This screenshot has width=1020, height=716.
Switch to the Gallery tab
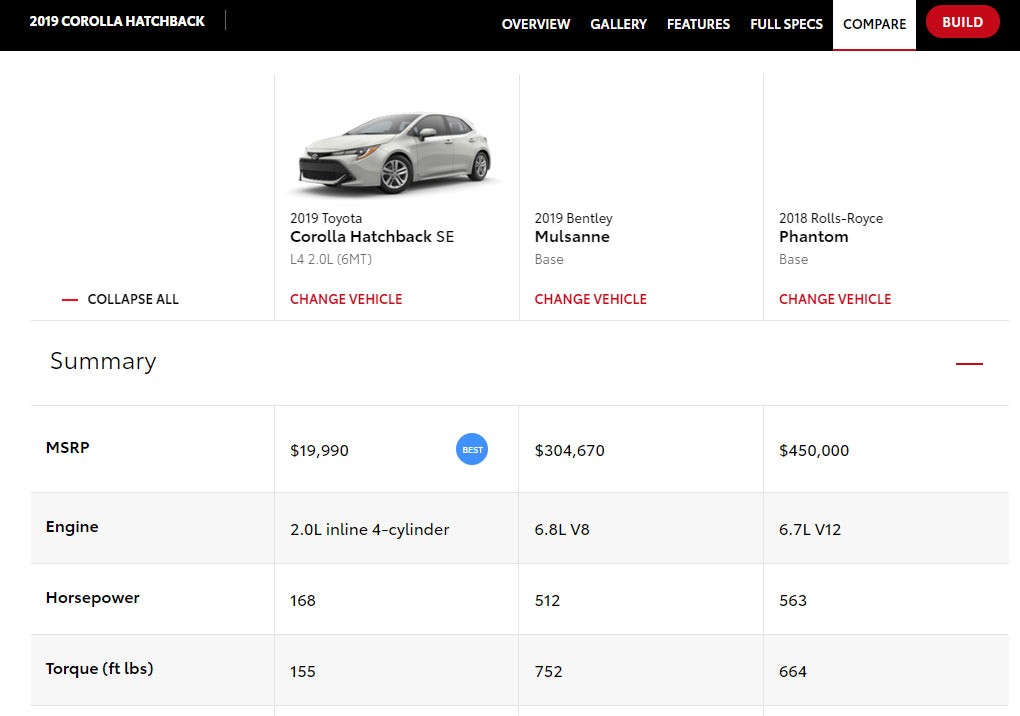tap(618, 24)
